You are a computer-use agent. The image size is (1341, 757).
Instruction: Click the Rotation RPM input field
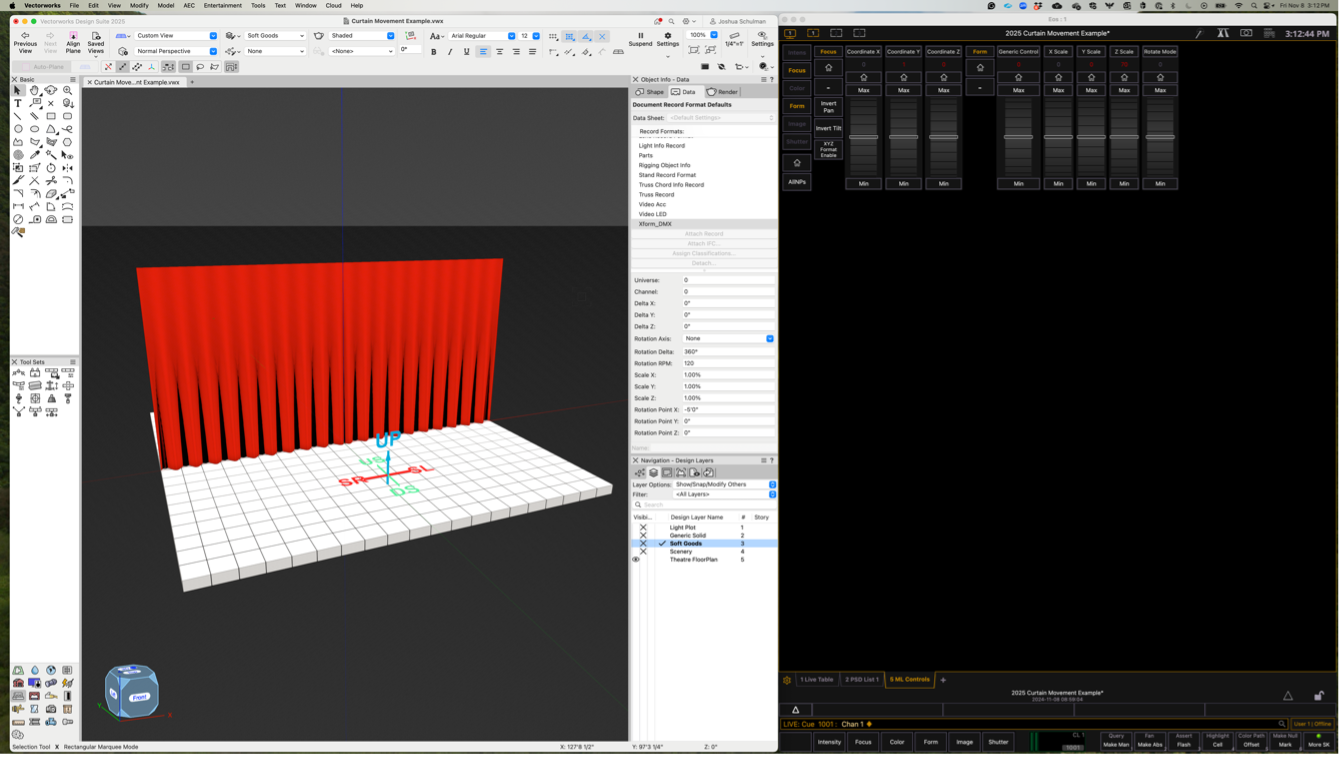728,363
